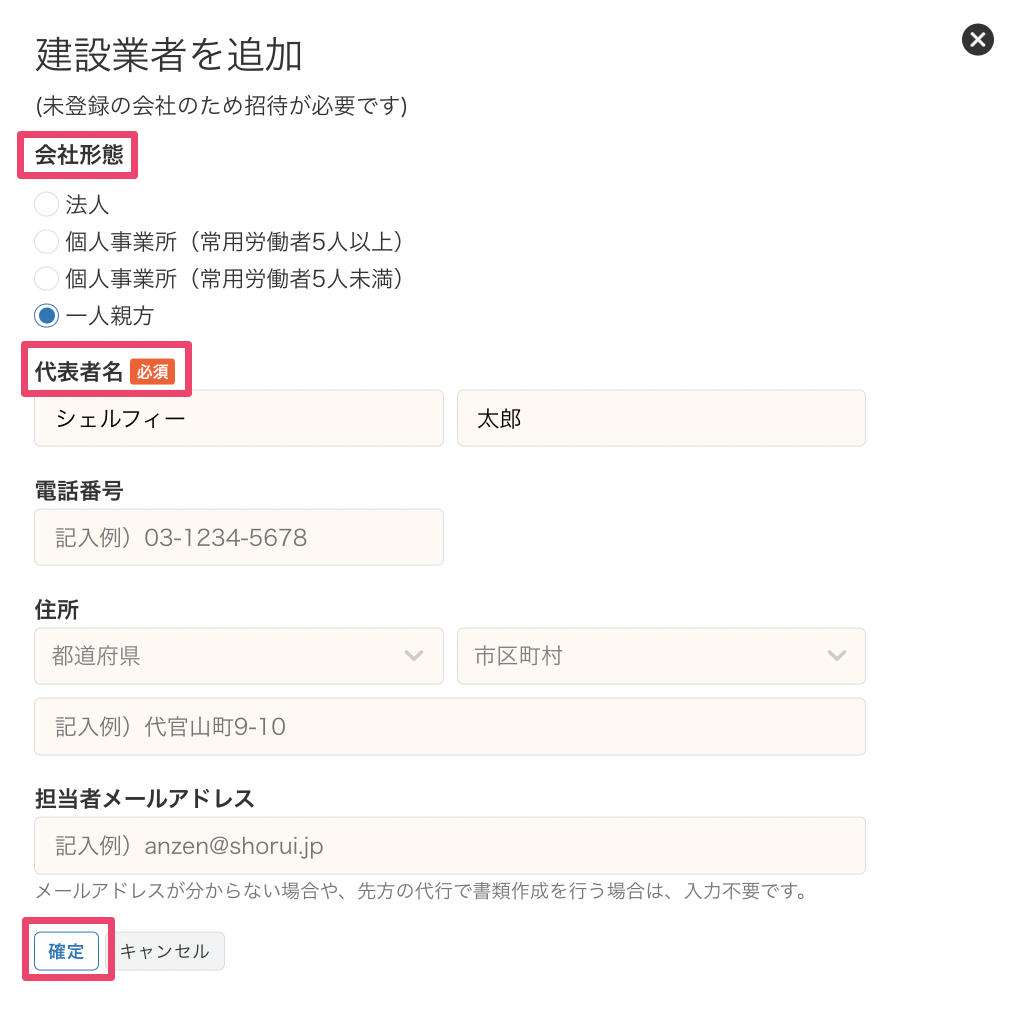Image resolution: width=1010 pixels, height=1024 pixels.
Task: Click the 住所 section label
Action: pyautogui.click(x=56, y=609)
